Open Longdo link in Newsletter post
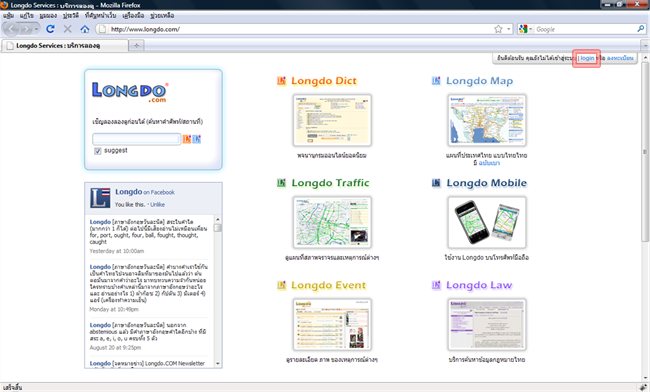The height and width of the screenshot is (392, 650). [x=100, y=363]
